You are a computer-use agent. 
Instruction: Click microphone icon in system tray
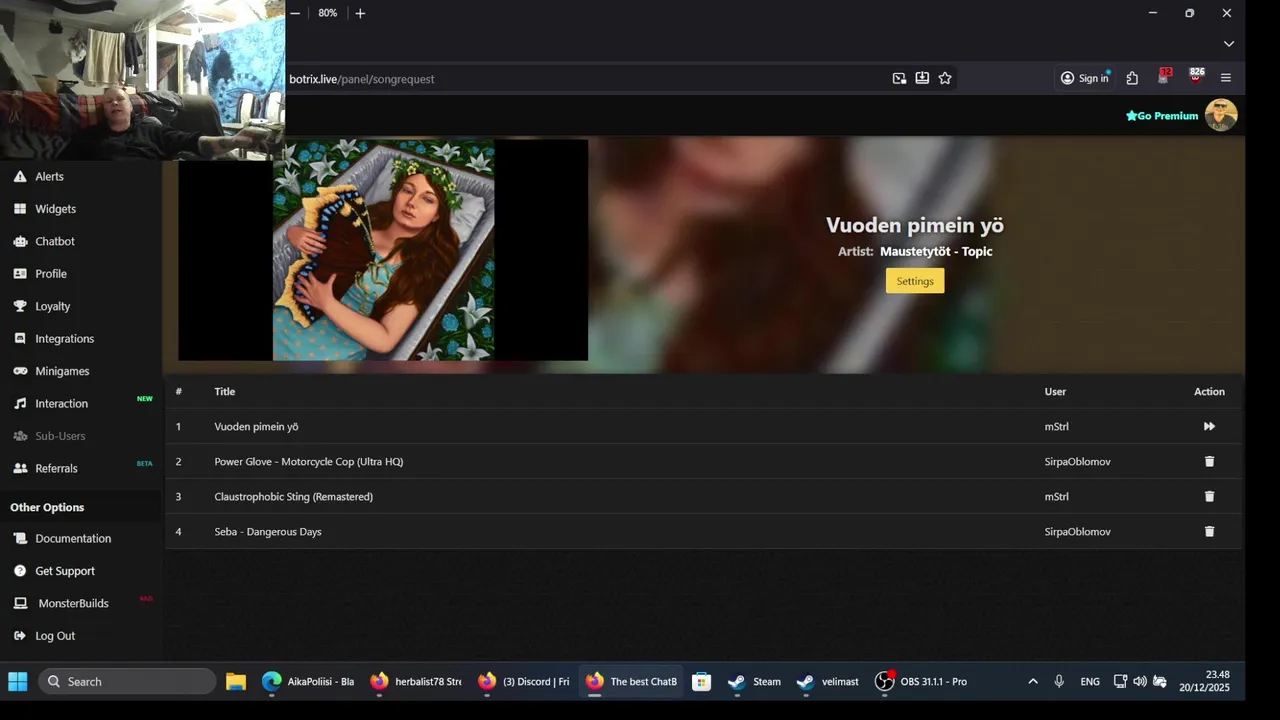click(1059, 682)
